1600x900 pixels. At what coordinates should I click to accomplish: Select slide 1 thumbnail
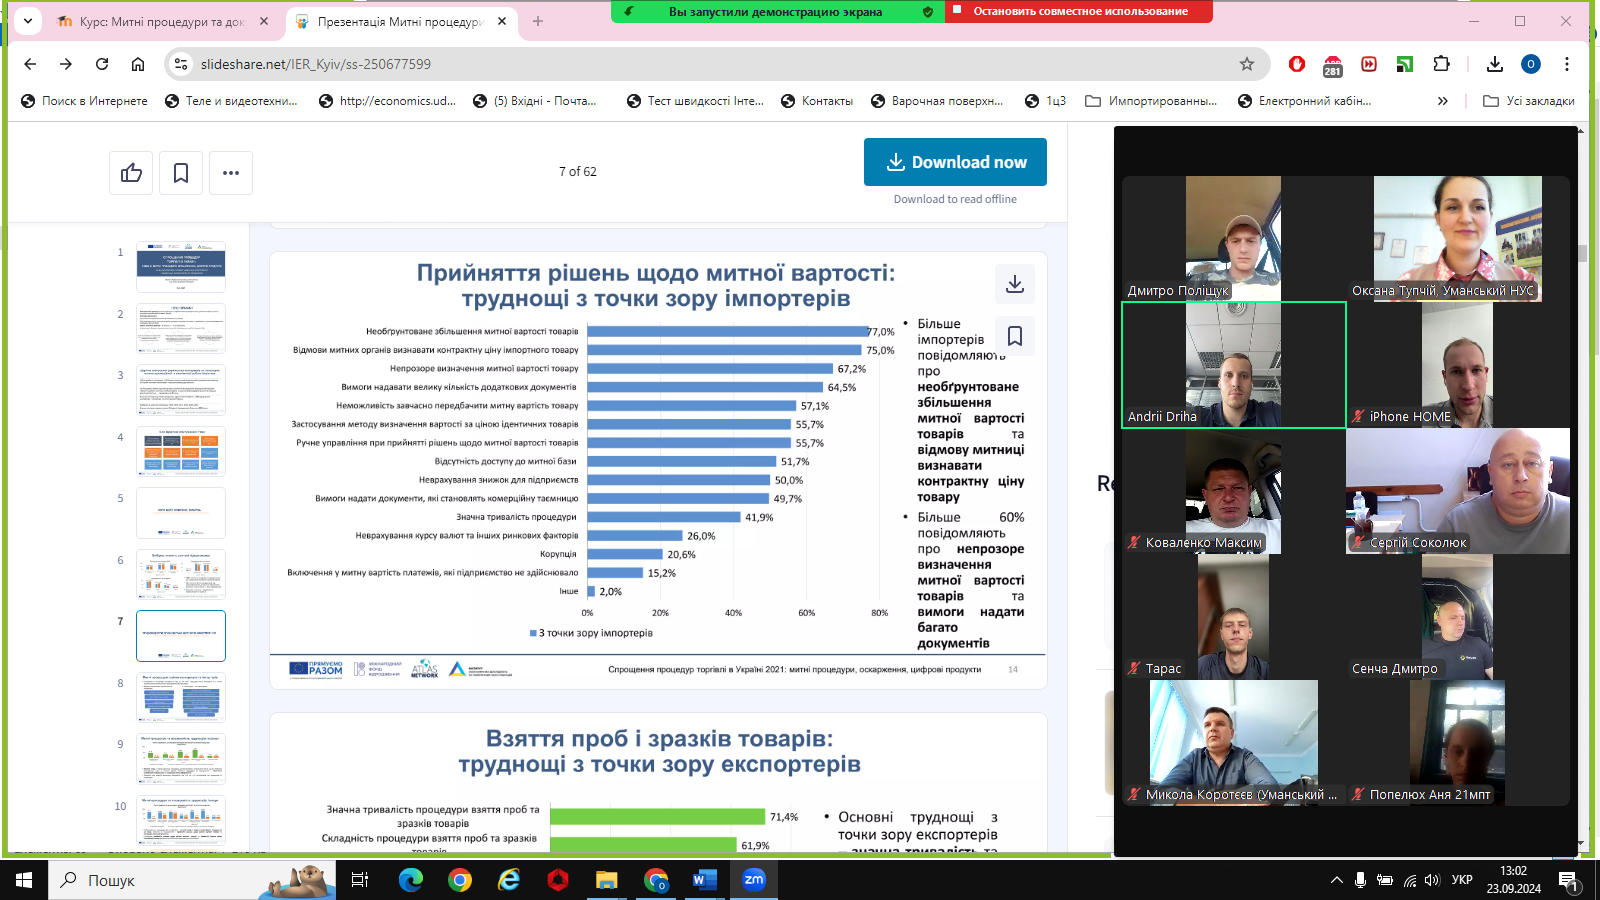[181, 266]
